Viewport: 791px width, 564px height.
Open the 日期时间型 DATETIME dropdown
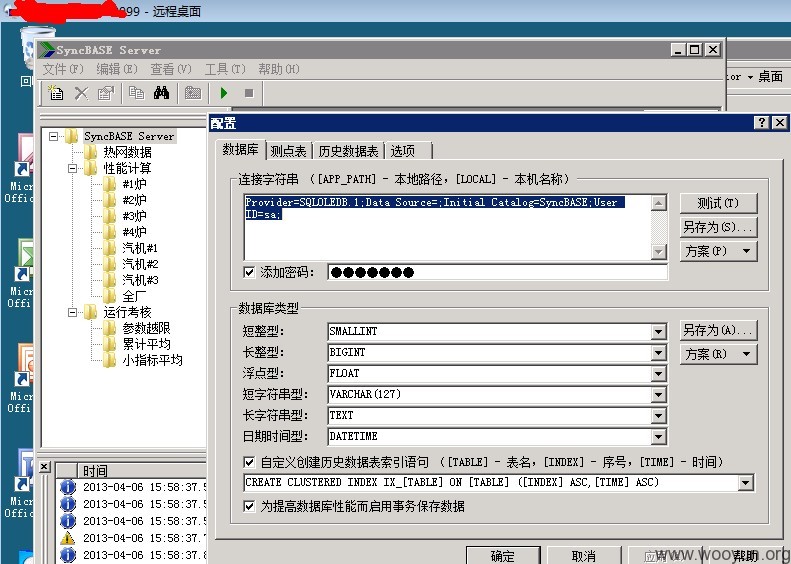click(x=658, y=437)
